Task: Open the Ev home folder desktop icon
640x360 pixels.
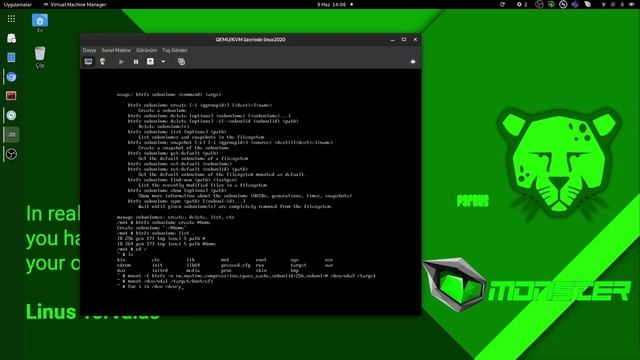Action: click(x=40, y=23)
